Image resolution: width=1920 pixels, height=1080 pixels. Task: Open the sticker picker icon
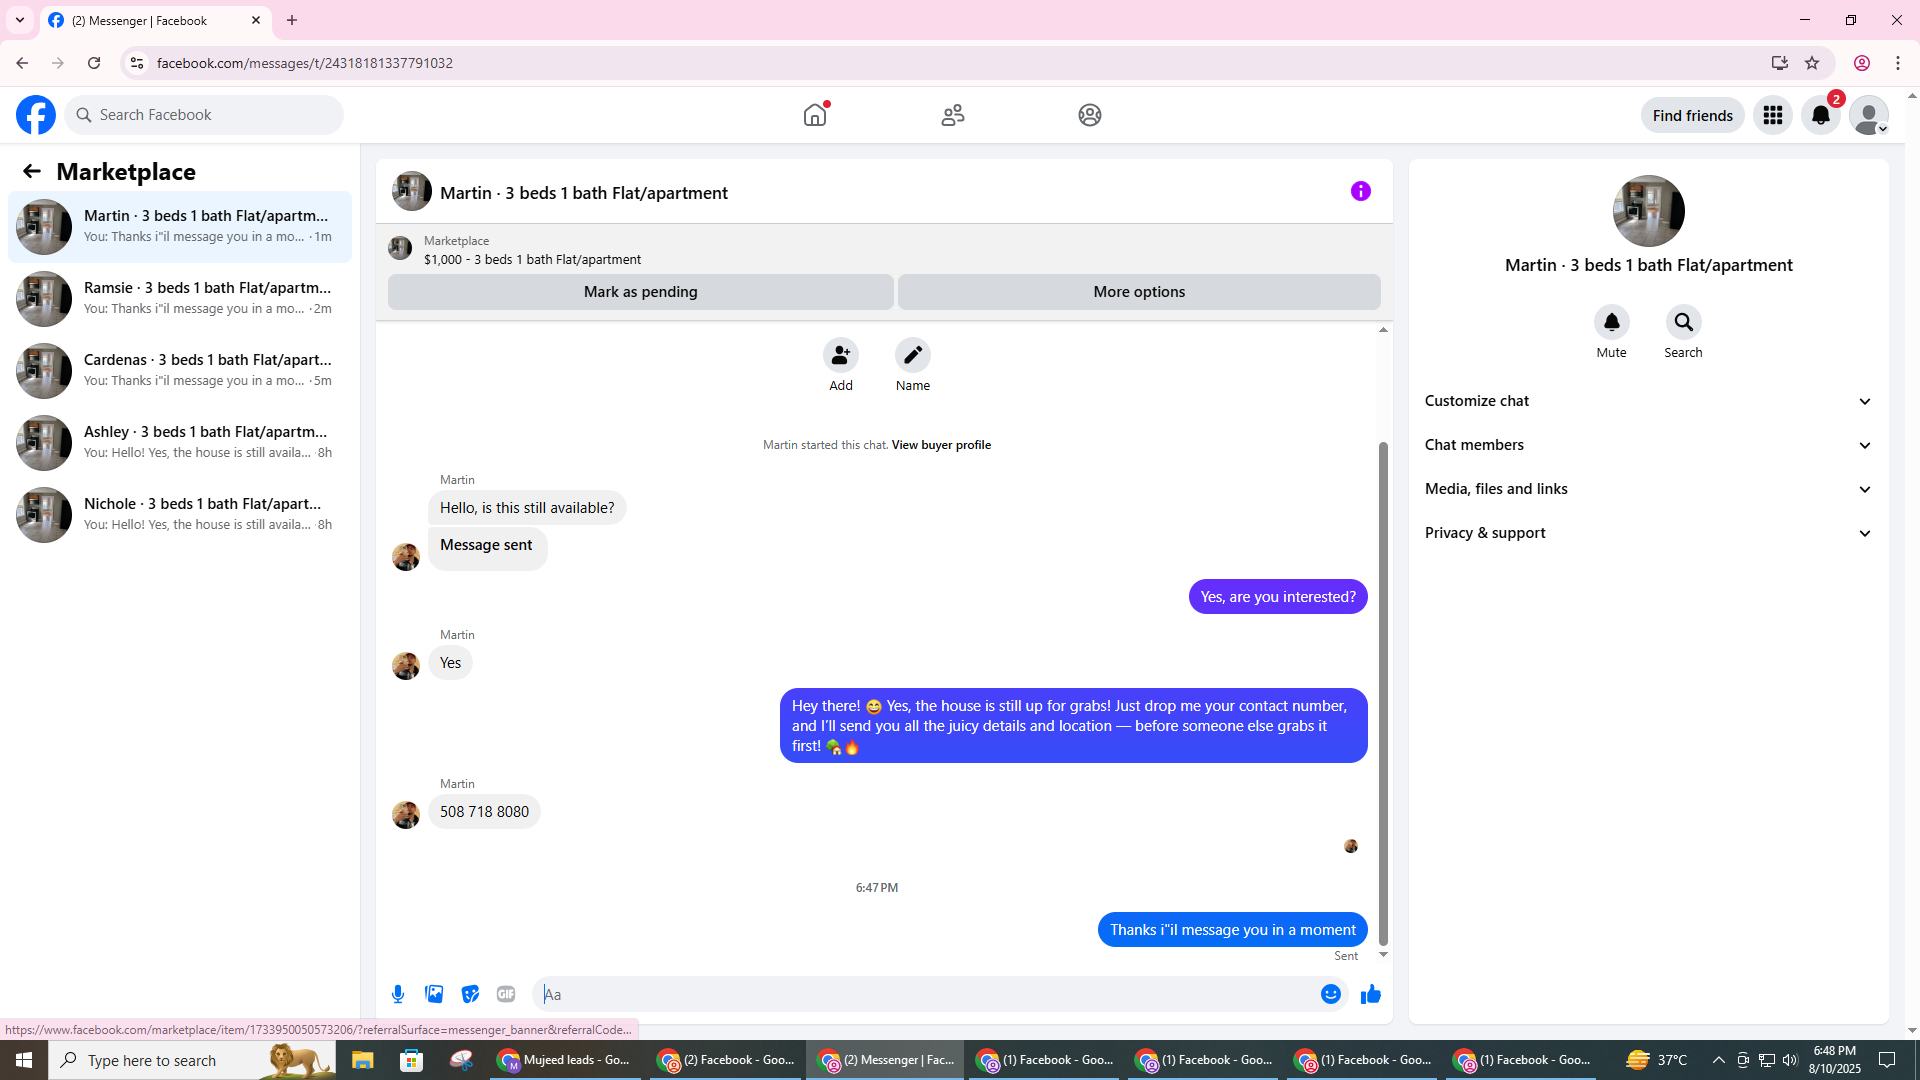[470, 994]
